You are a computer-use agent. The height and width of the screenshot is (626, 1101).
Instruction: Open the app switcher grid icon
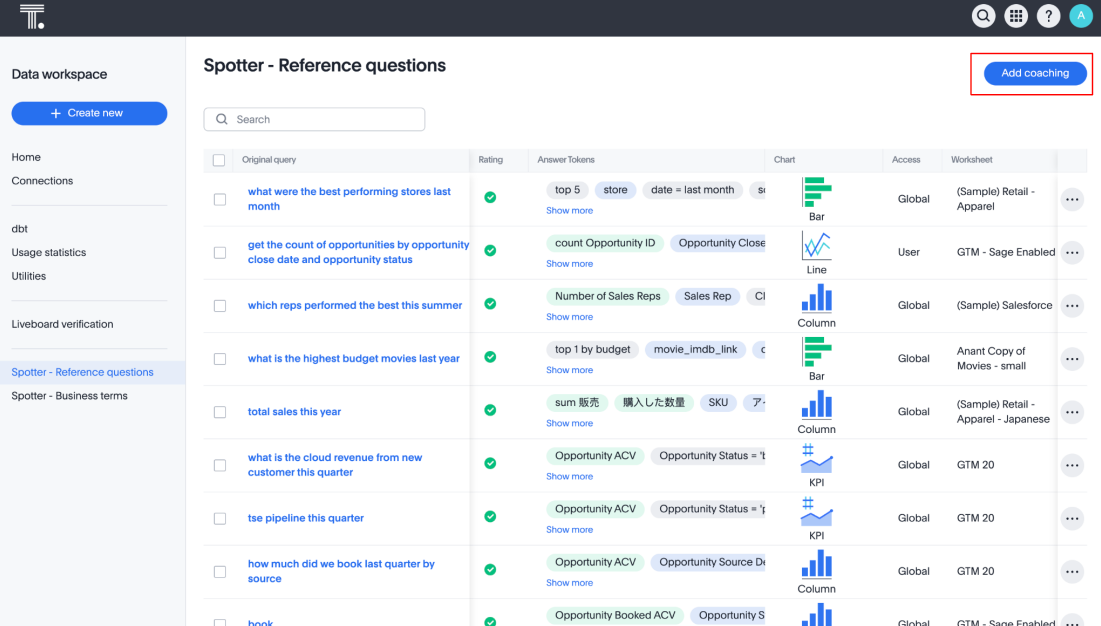point(1016,16)
